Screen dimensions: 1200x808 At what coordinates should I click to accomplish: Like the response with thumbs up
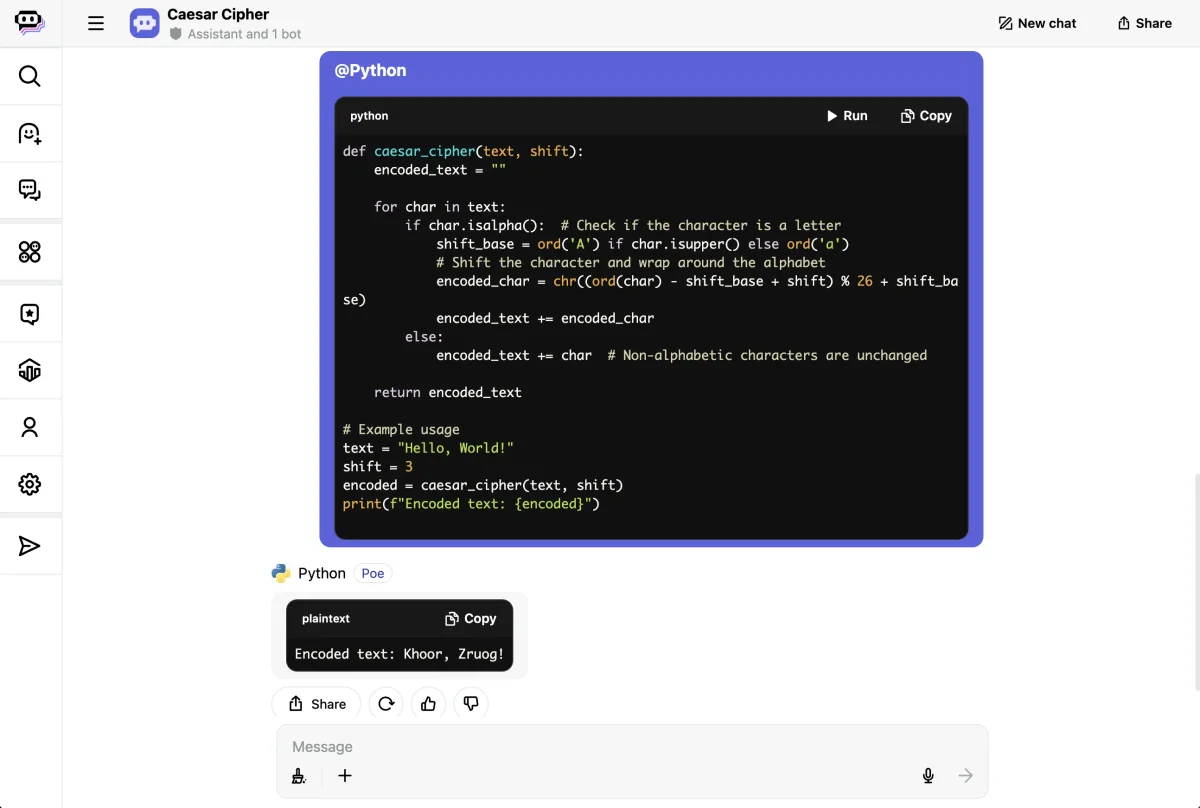(428, 704)
